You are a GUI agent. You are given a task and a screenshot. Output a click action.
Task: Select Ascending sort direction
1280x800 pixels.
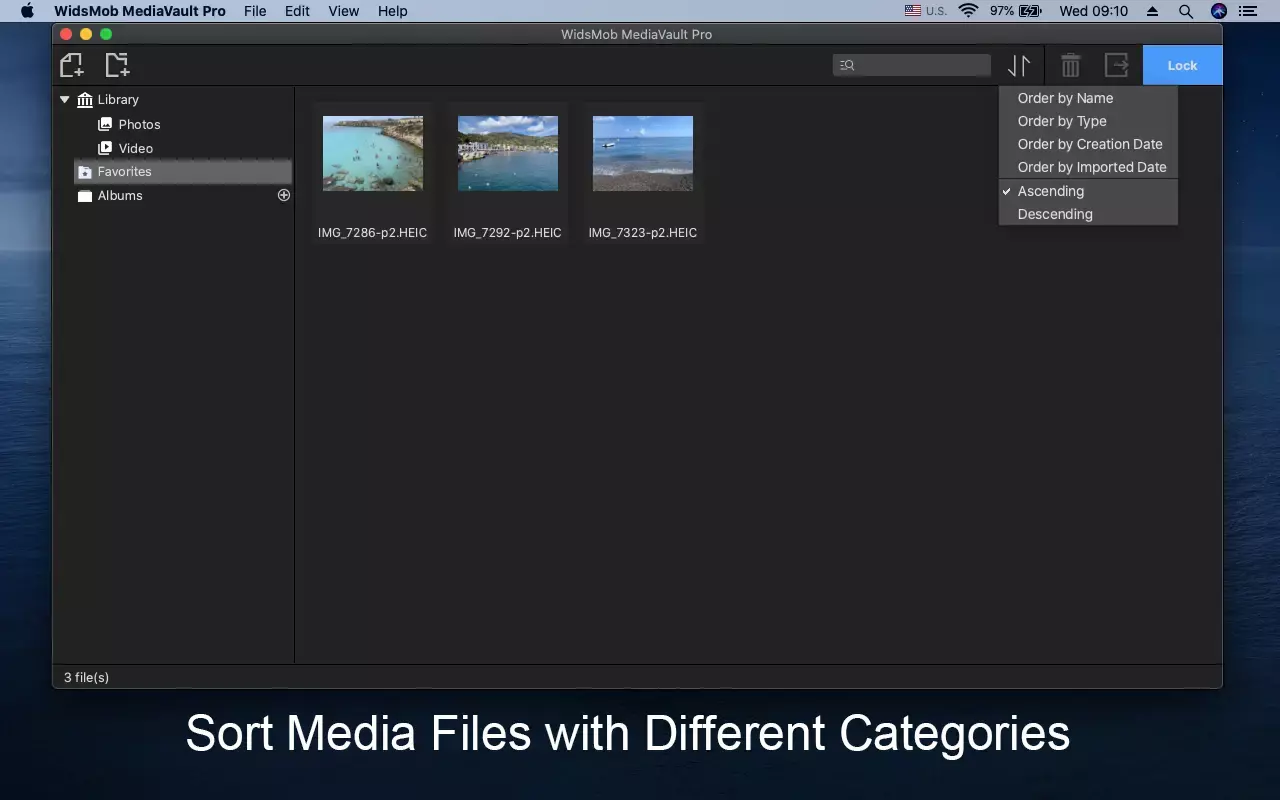click(1050, 191)
